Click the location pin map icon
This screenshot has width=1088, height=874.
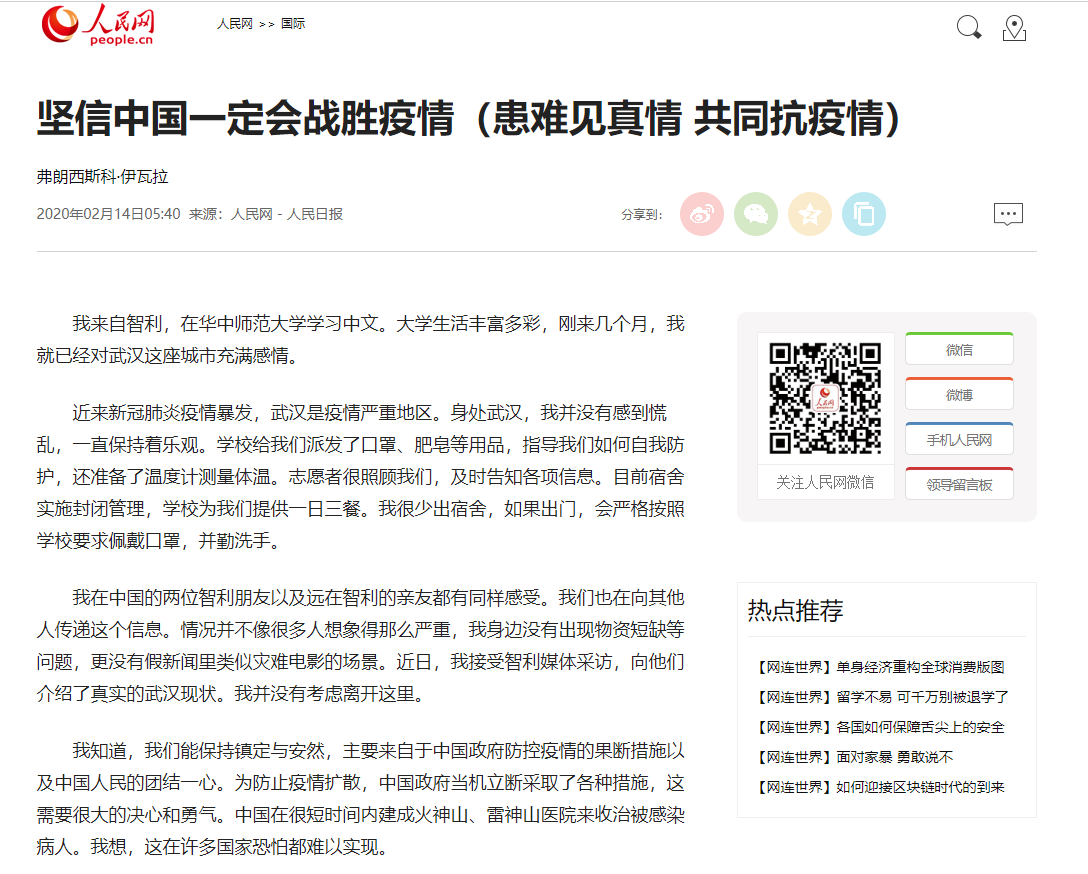click(1014, 28)
